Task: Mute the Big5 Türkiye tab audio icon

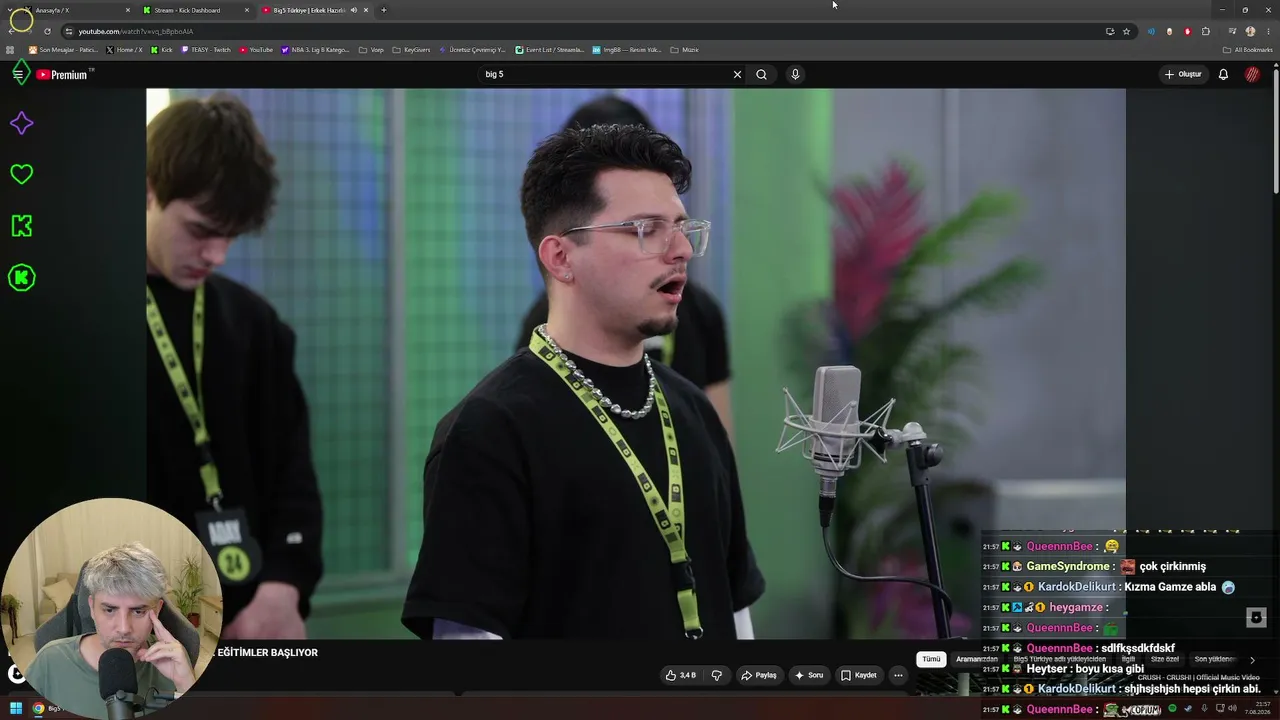Action: 353,10
